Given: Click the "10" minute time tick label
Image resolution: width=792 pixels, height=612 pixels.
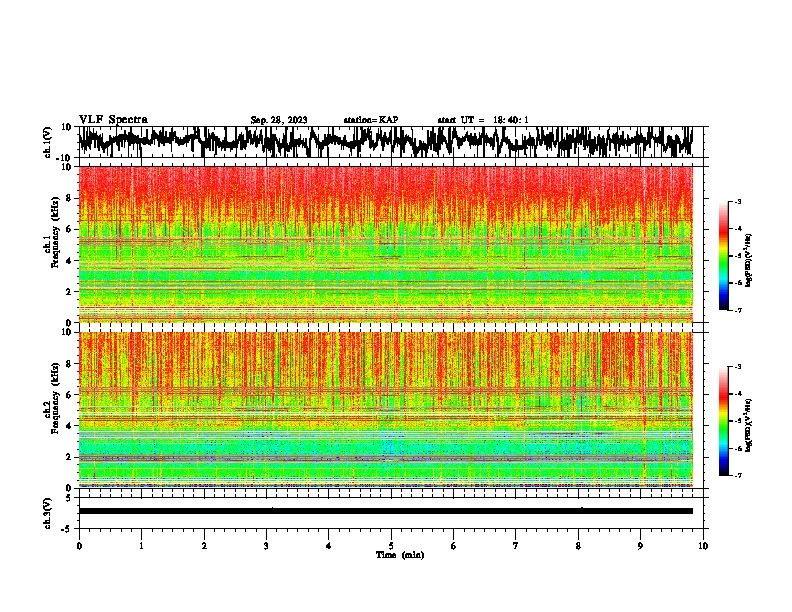Looking at the screenshot, I should (703, 546).
